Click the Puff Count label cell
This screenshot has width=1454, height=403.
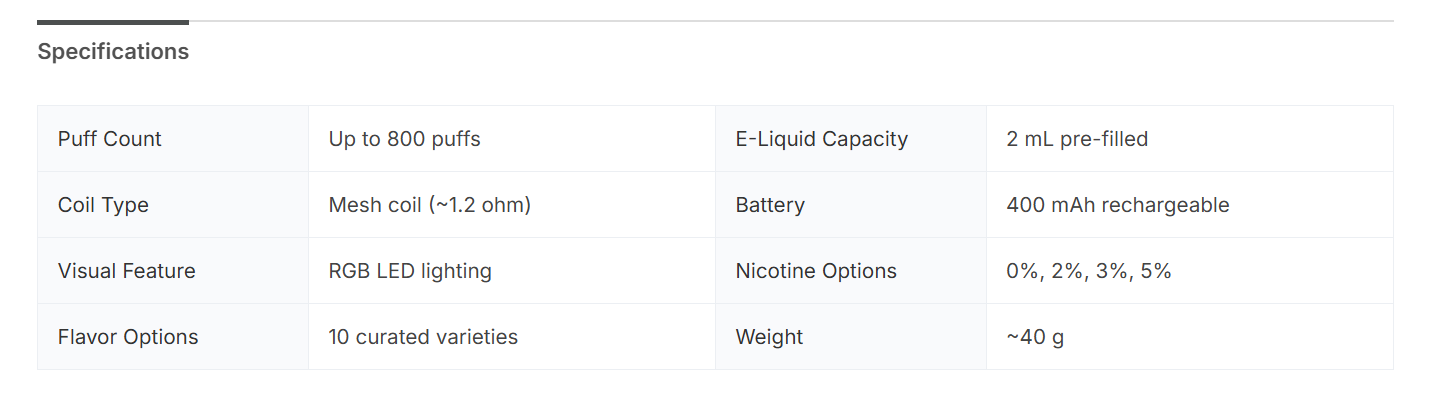tap(110, 139)
